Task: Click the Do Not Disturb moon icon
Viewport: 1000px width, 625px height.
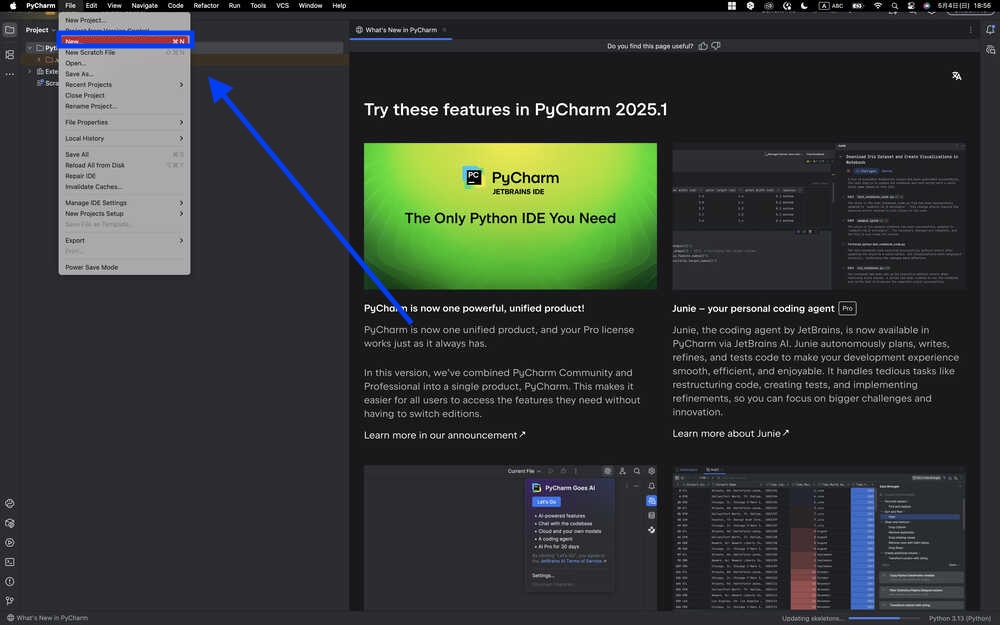Action: [x=804, y=6]
